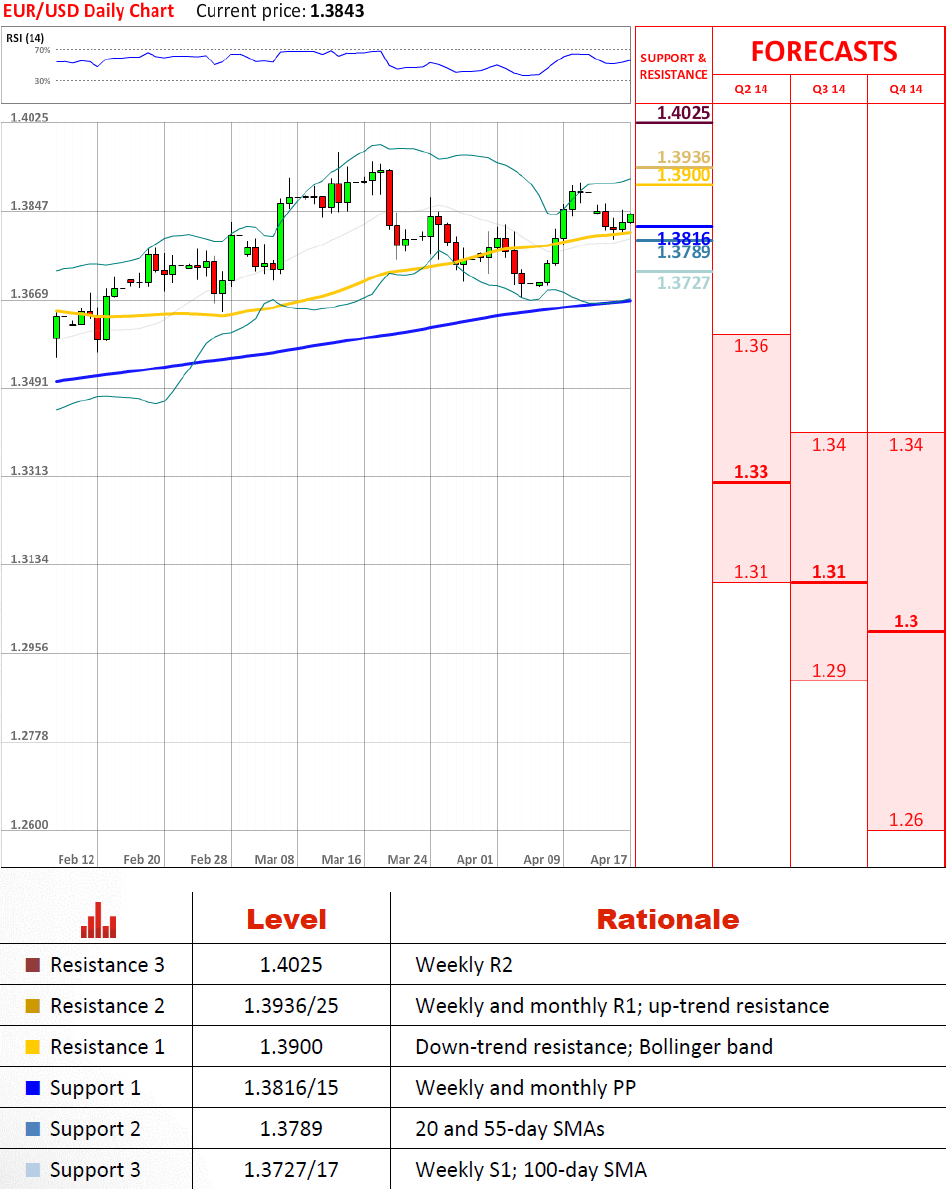Click the 1.2956 price axis label
The width and height of the screenshot is (947, 1189).
click(x=29, y=647)
